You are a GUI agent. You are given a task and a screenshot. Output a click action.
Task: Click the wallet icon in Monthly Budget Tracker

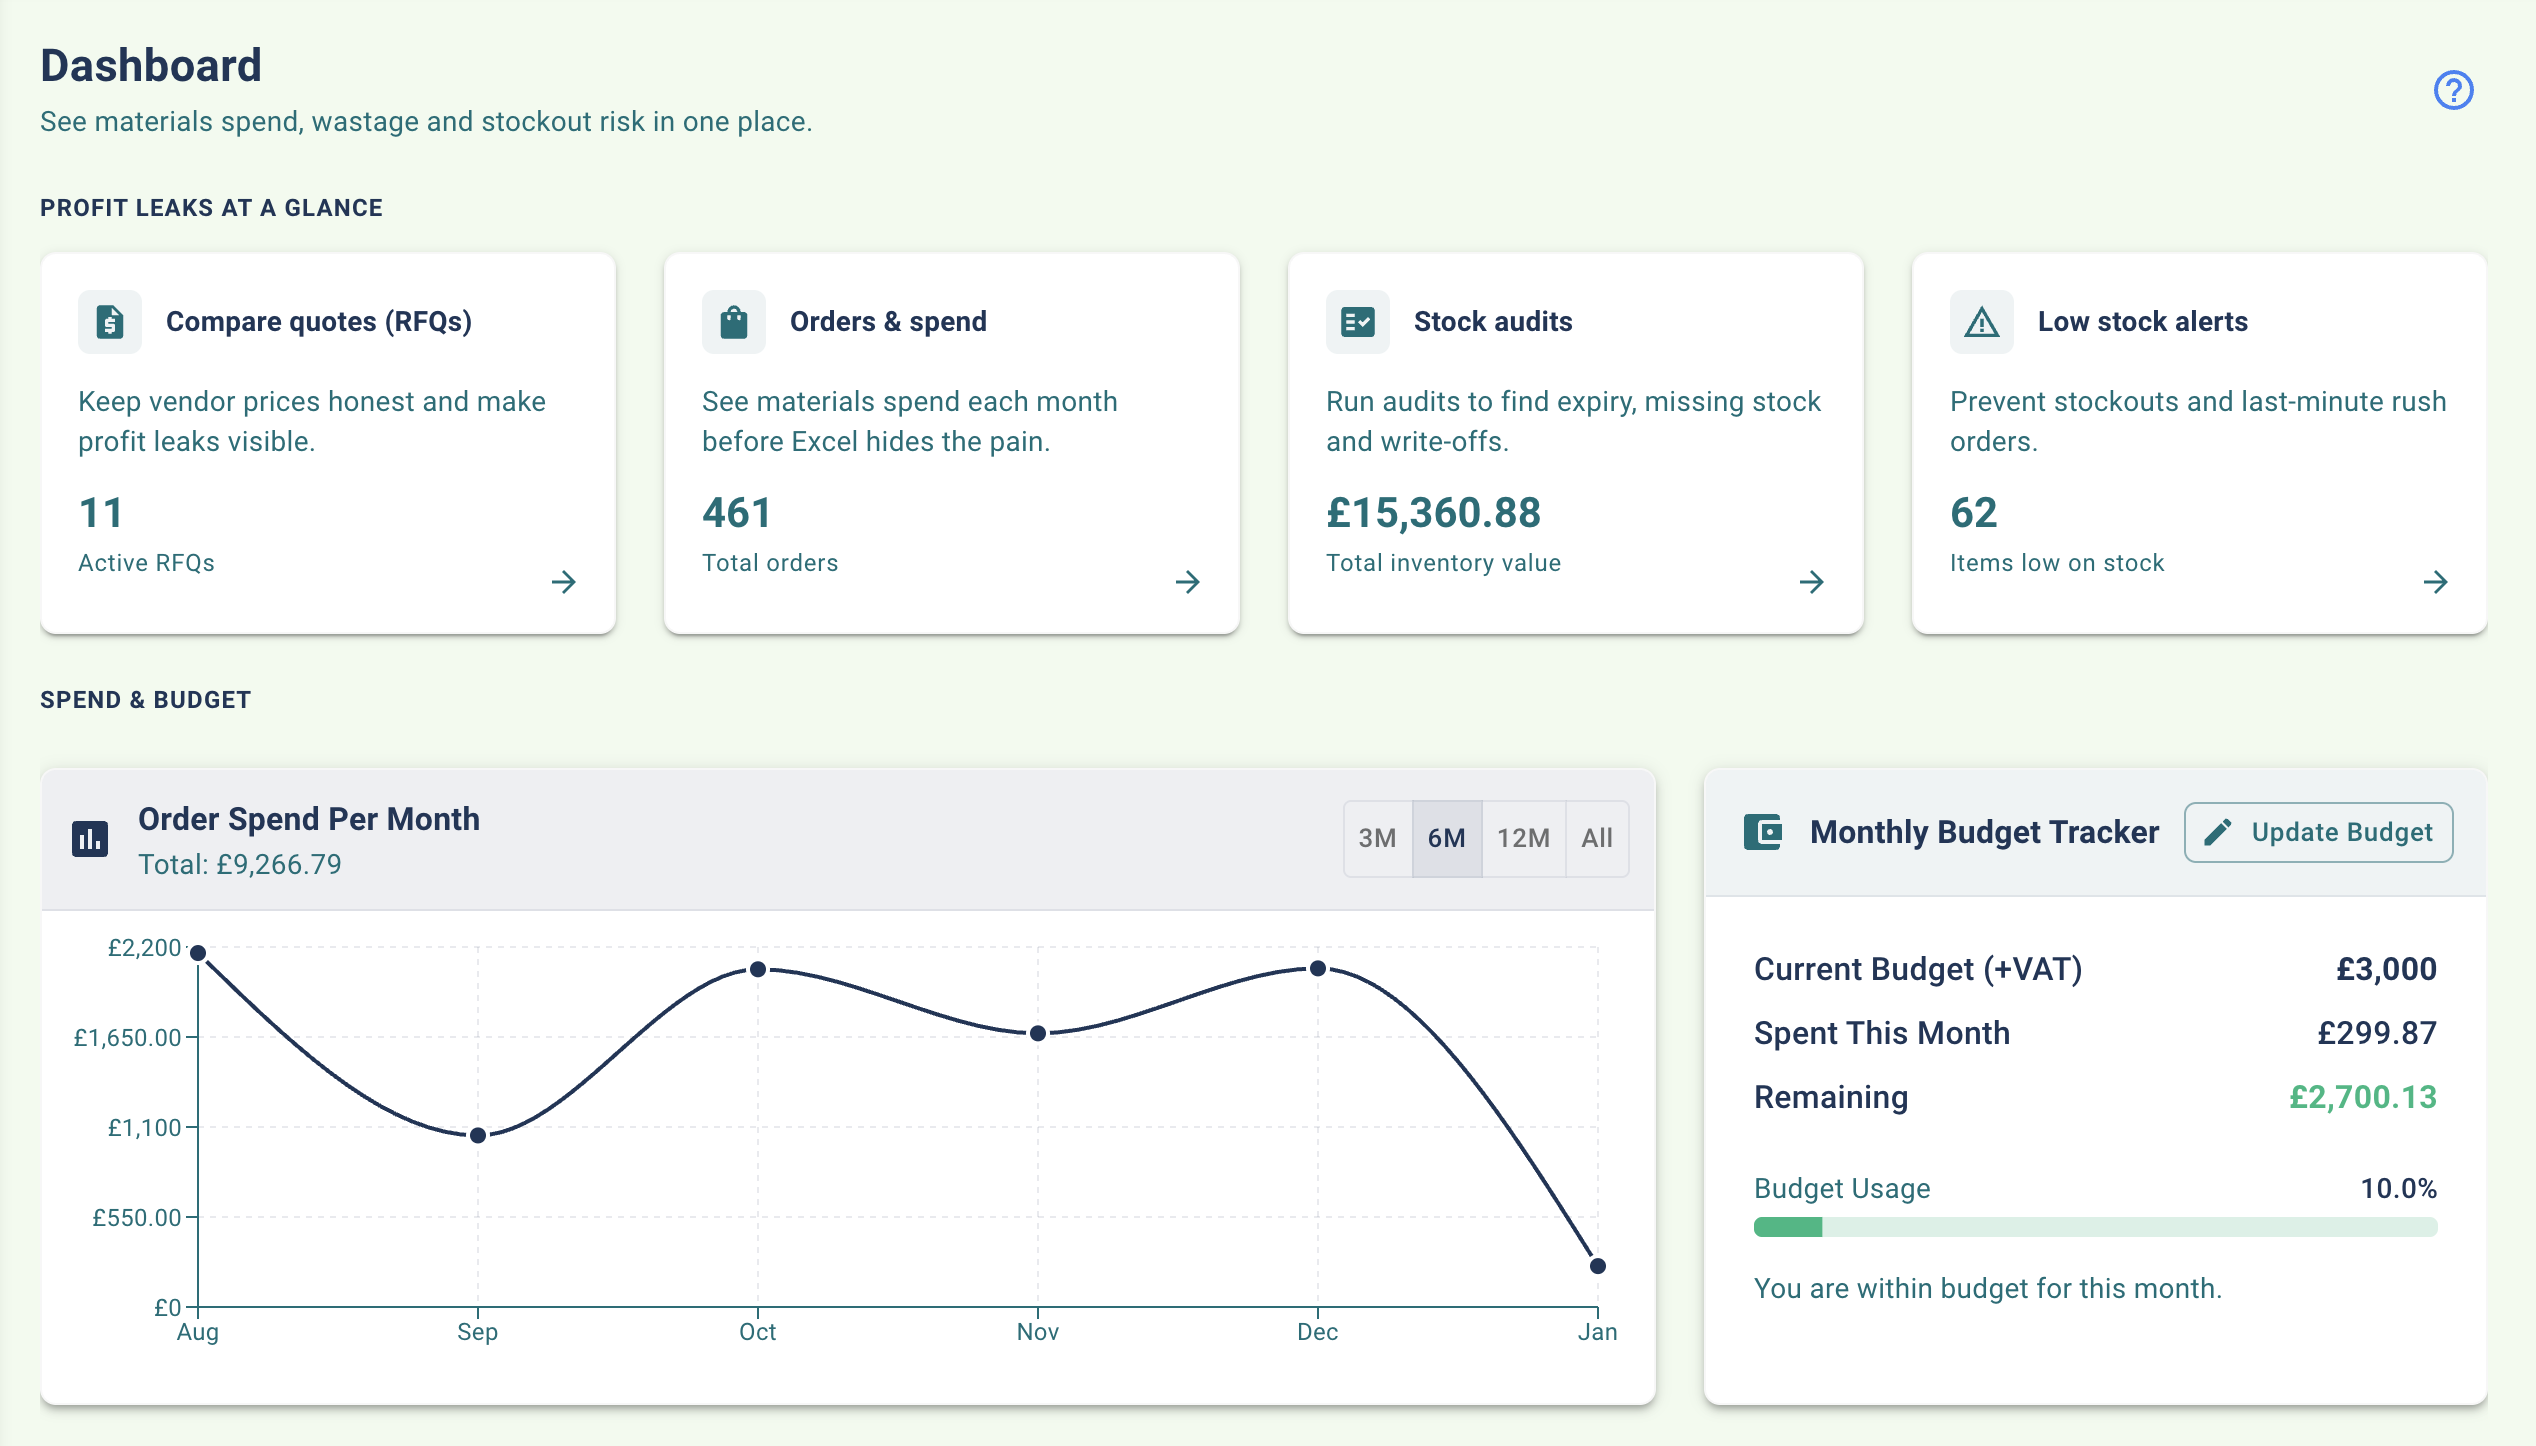[x=1764, y=831]
